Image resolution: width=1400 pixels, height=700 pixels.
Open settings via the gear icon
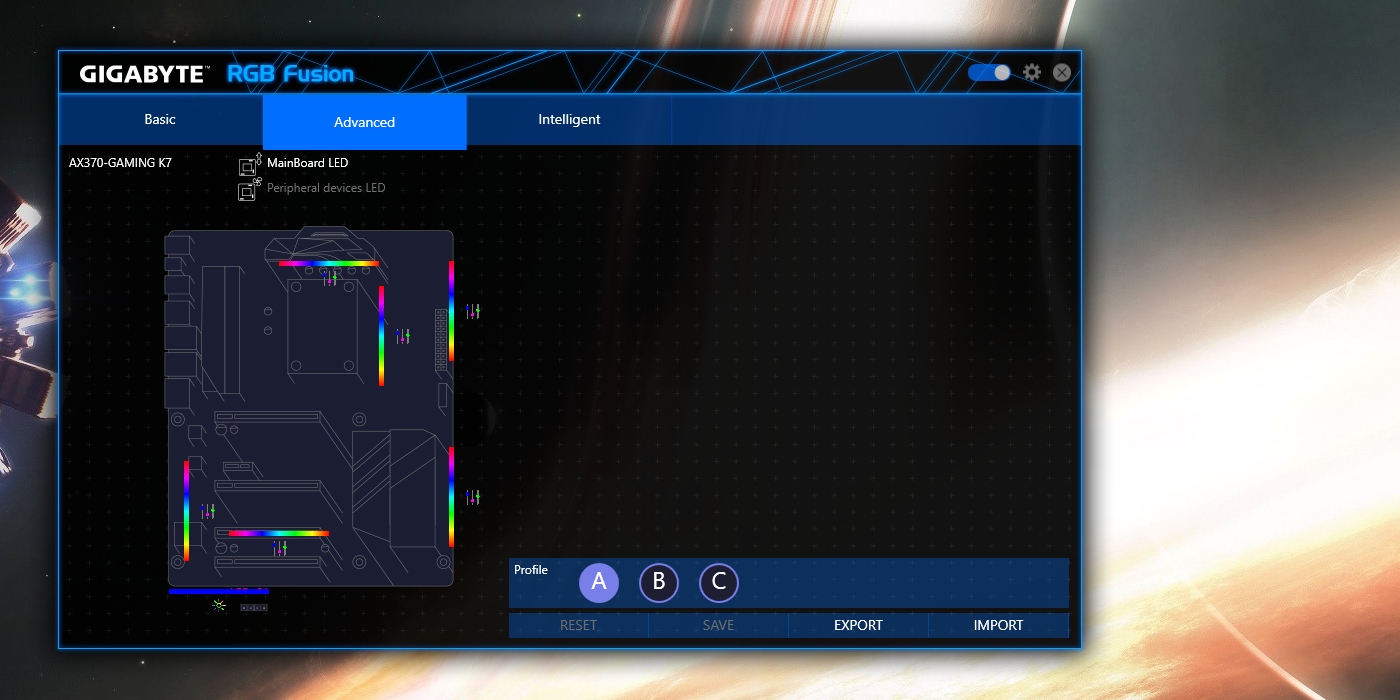coord(1032,73)
